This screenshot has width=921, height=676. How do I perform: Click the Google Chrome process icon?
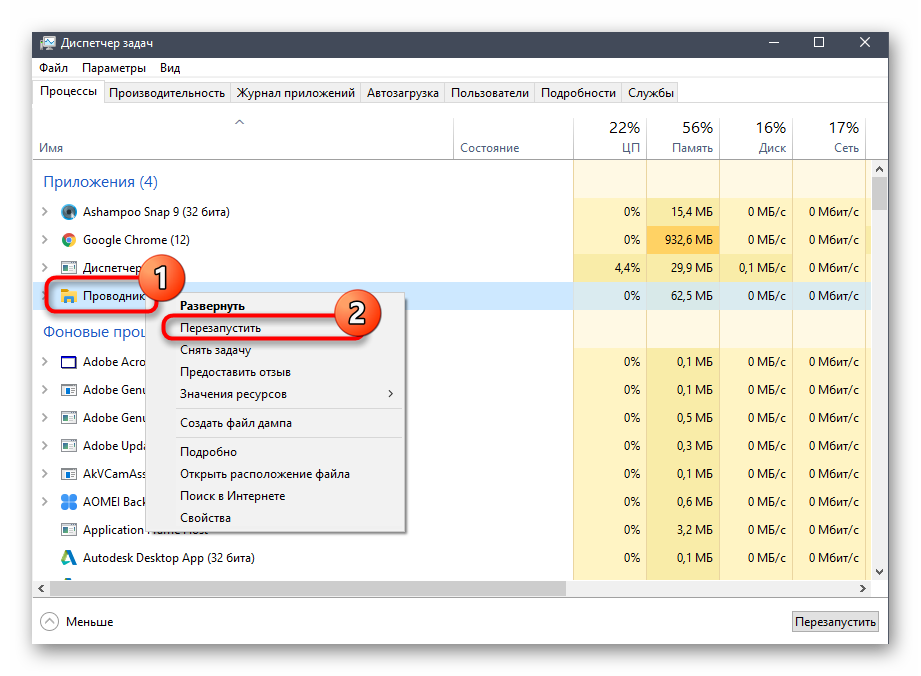(69, 240)
